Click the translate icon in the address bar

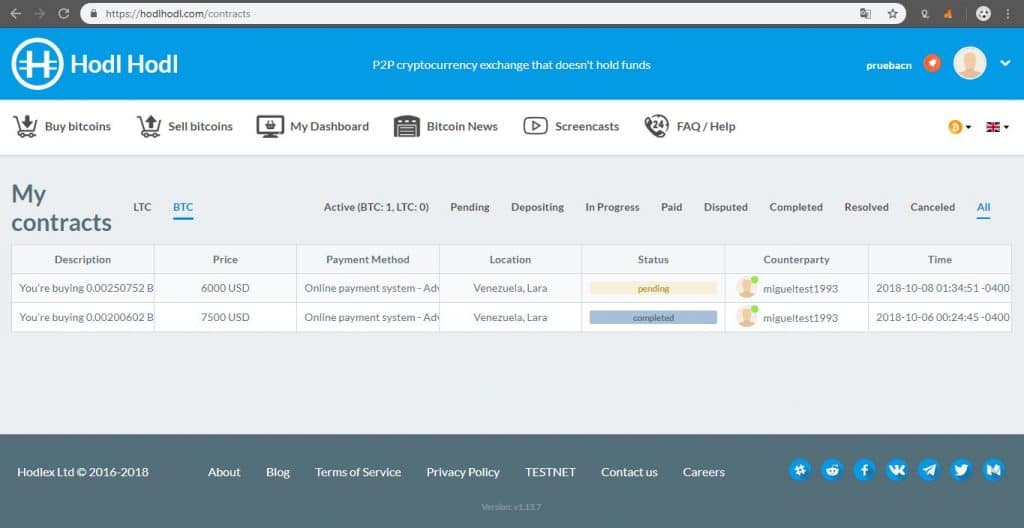tap(865, 13)
